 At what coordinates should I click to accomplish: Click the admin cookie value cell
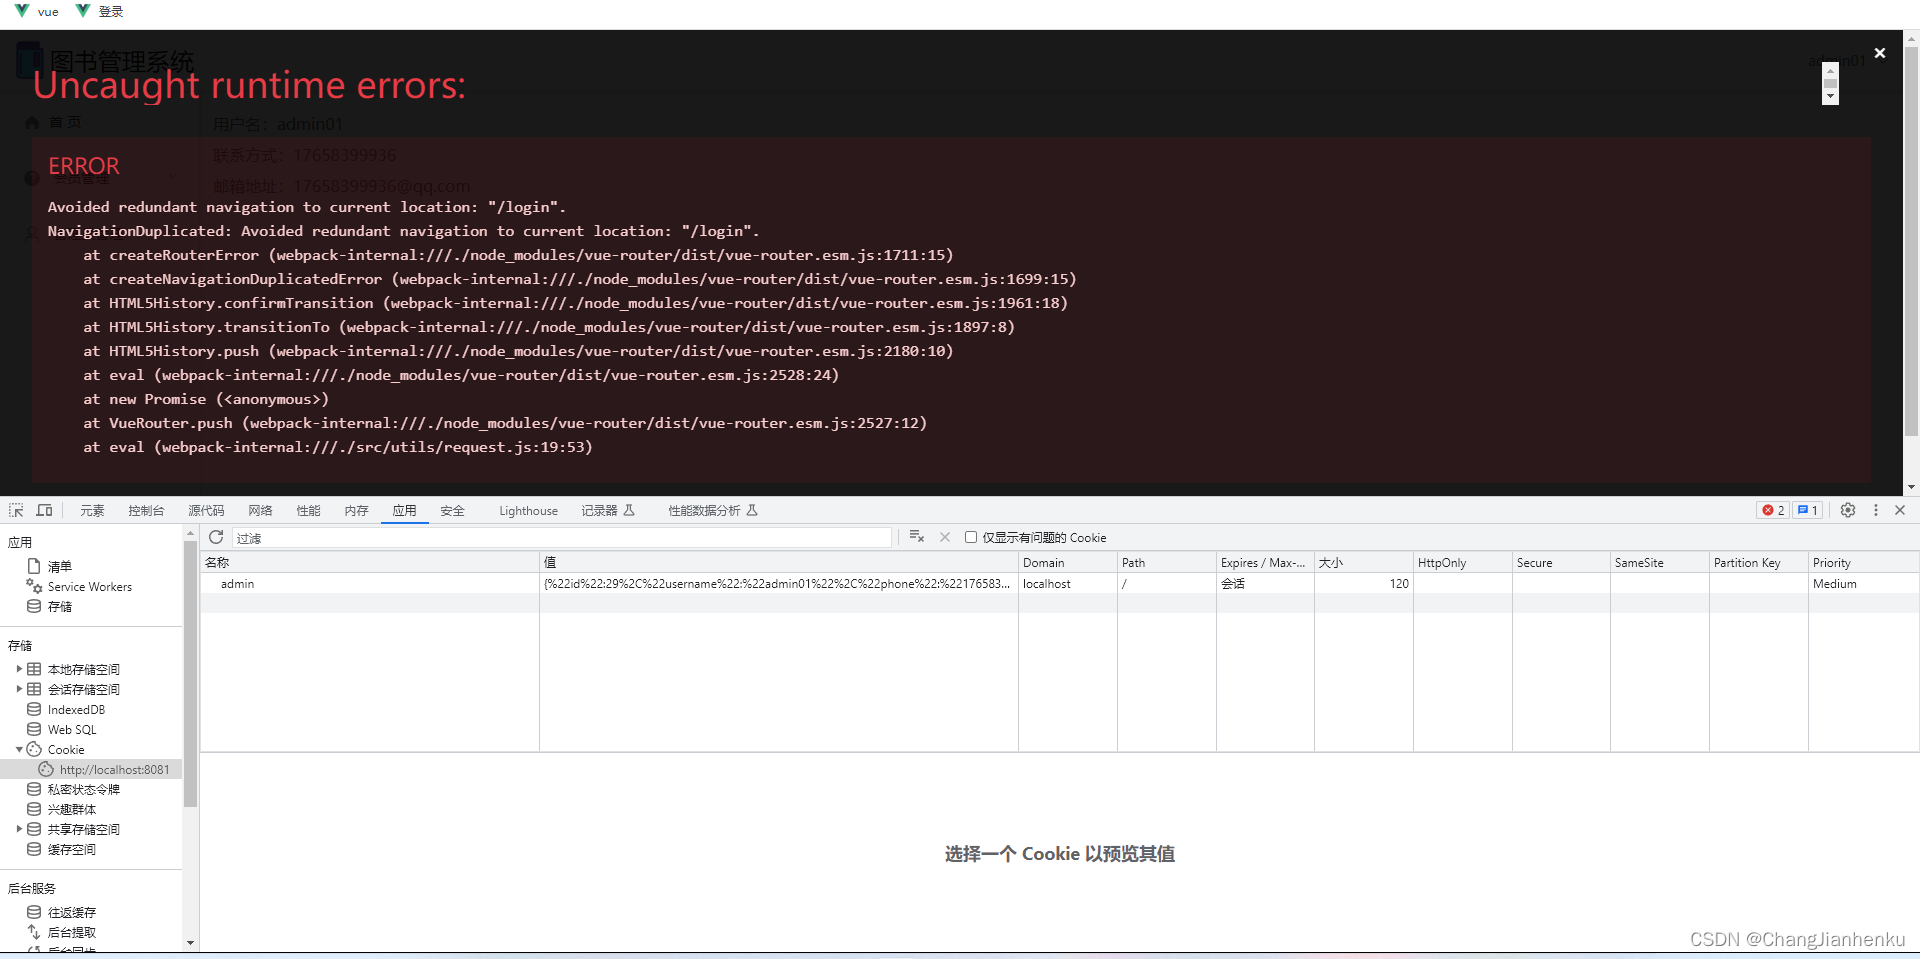coord(778,583)
